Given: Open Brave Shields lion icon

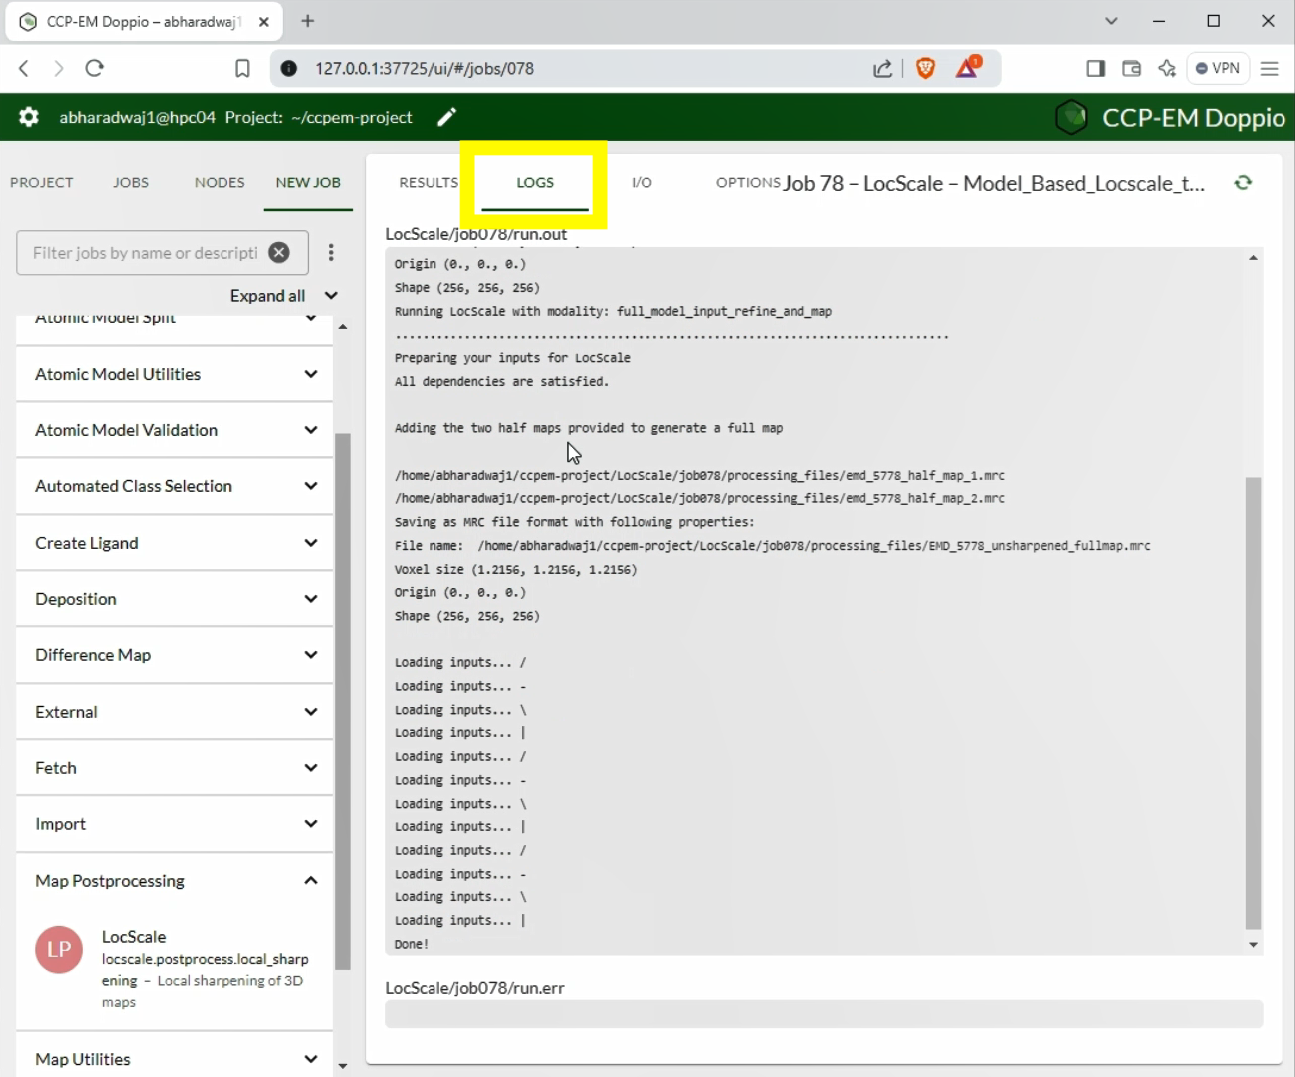Looking at the screenshot, I should 926,68.
